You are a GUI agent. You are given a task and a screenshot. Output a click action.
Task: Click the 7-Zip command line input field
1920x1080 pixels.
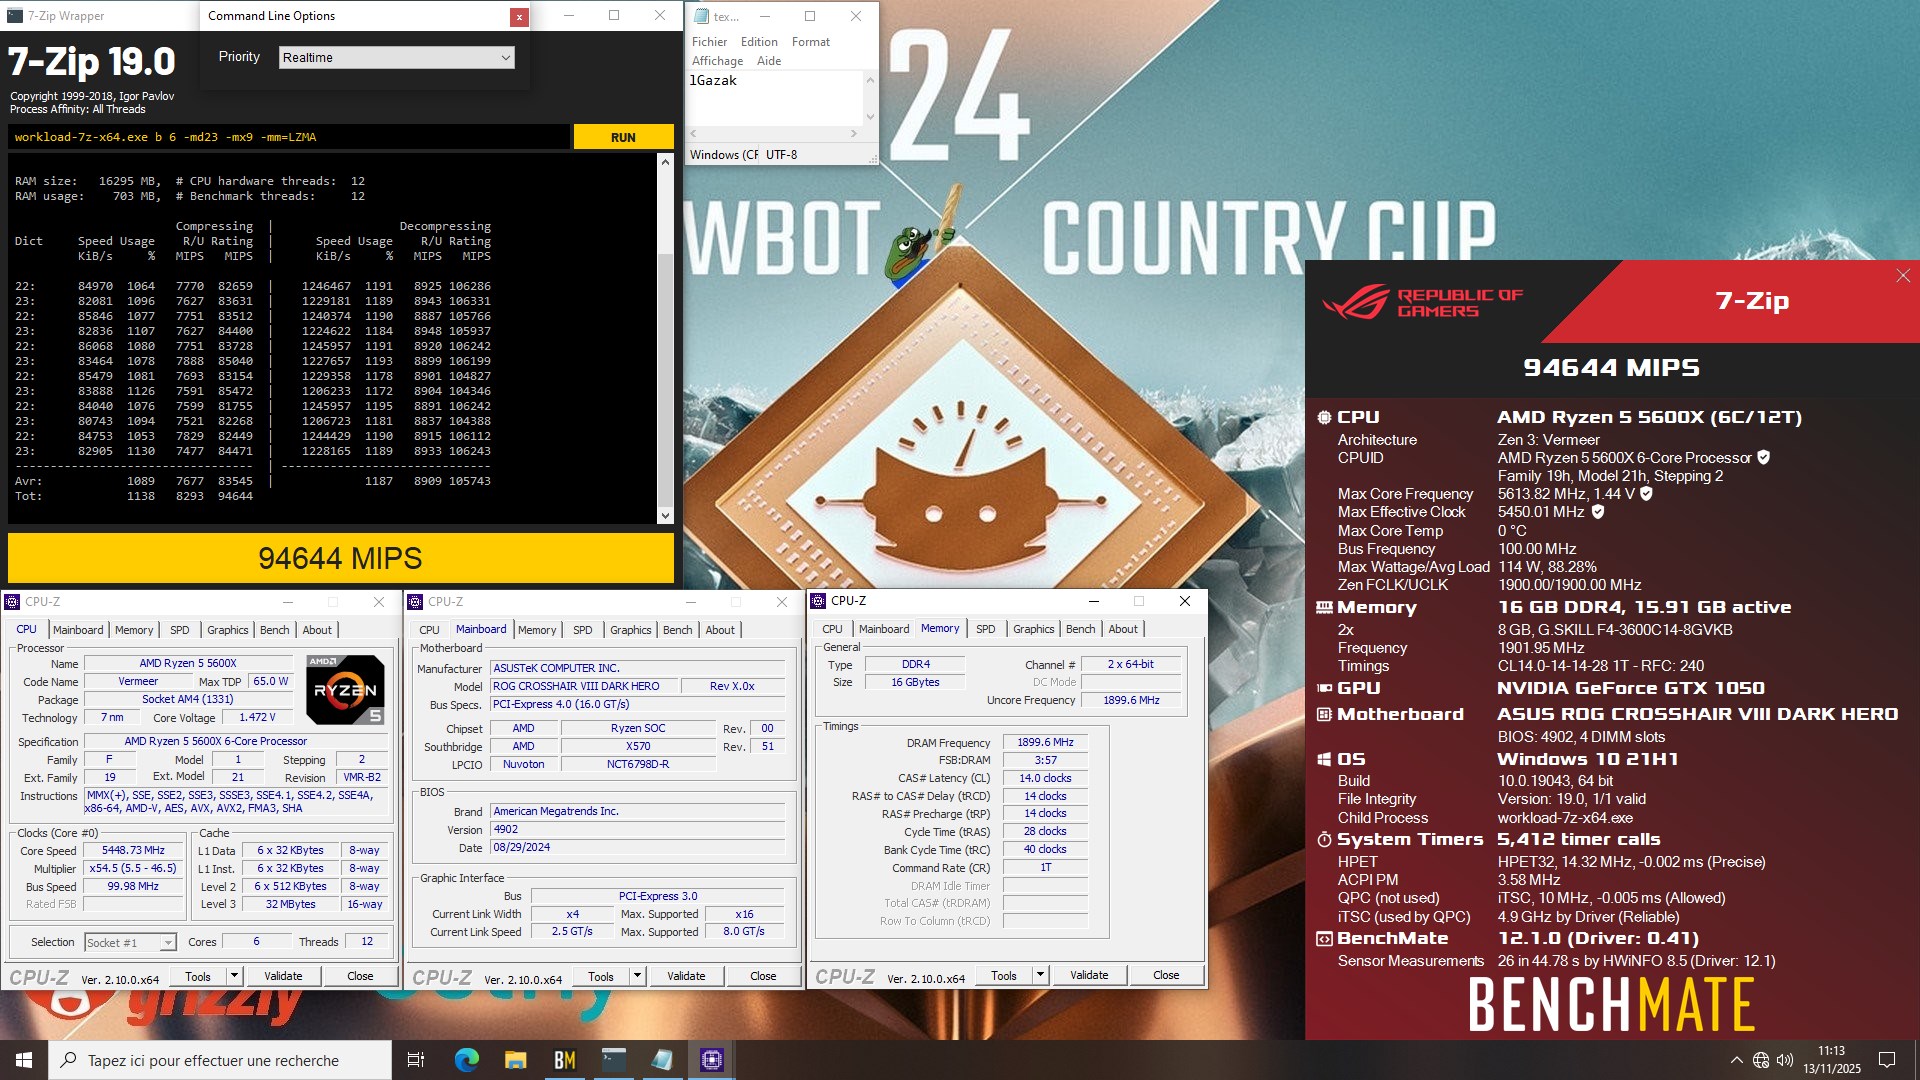(x=289, y=137)
